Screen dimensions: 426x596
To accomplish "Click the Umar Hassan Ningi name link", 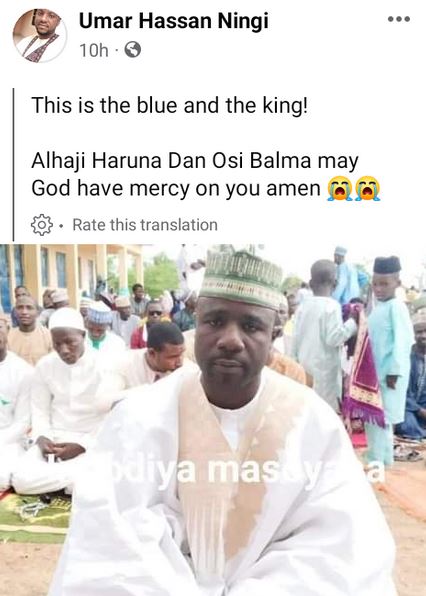I will 174,21.
